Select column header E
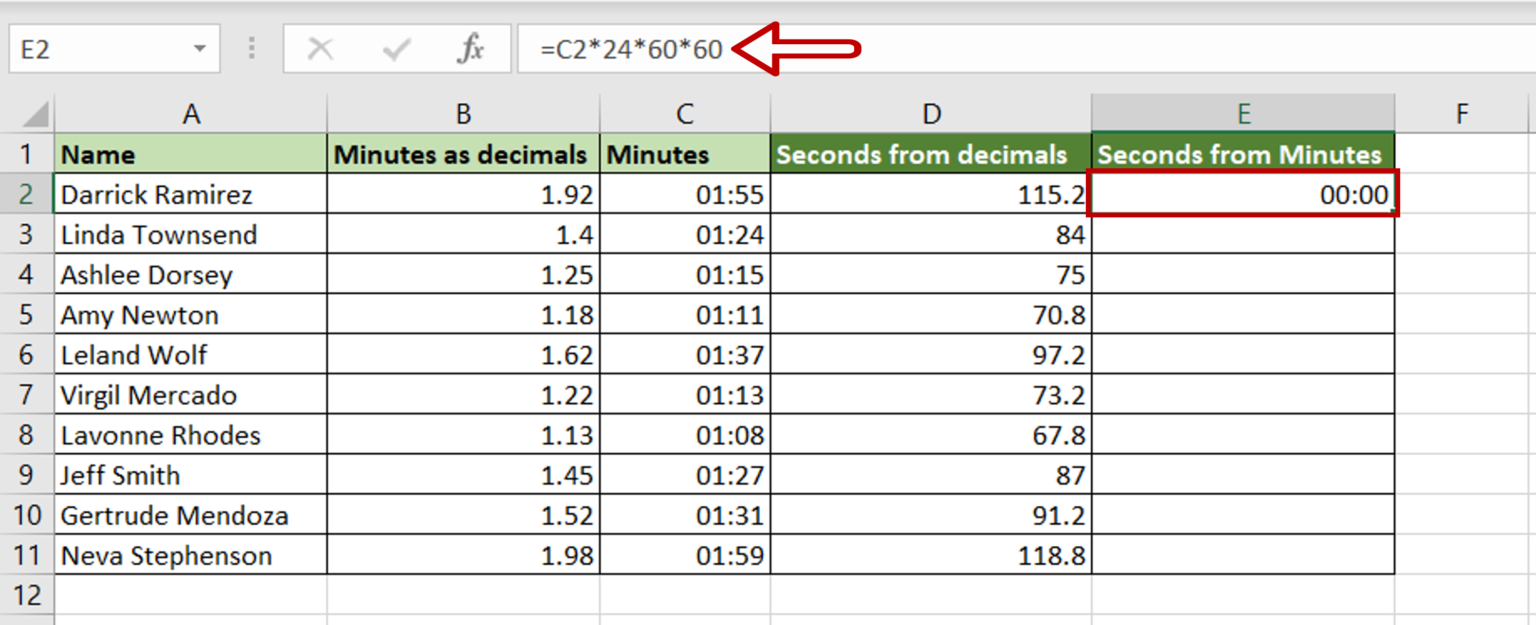Image resolution: width=1536 pixels, height=625 pixels. coord(1243,112)
